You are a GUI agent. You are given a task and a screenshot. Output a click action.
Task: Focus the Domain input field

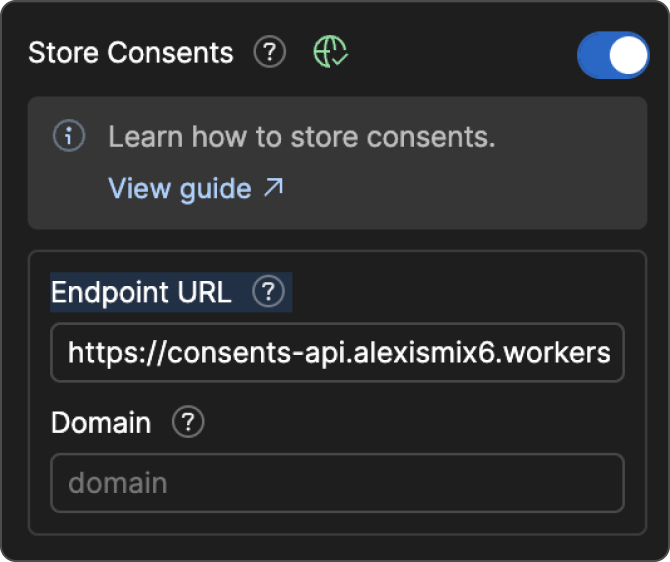338,483
